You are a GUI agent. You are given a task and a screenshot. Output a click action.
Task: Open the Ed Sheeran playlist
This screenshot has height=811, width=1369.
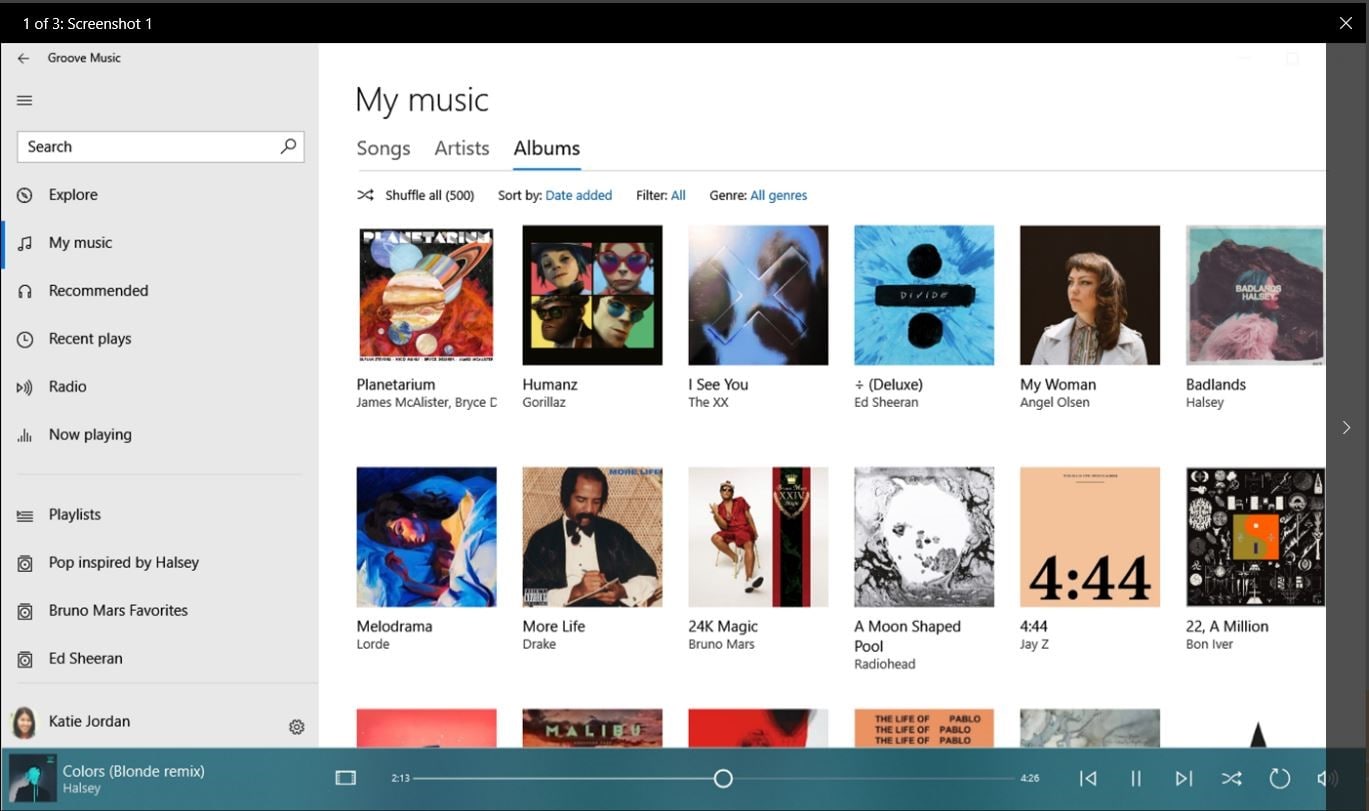tap(160, 659)
